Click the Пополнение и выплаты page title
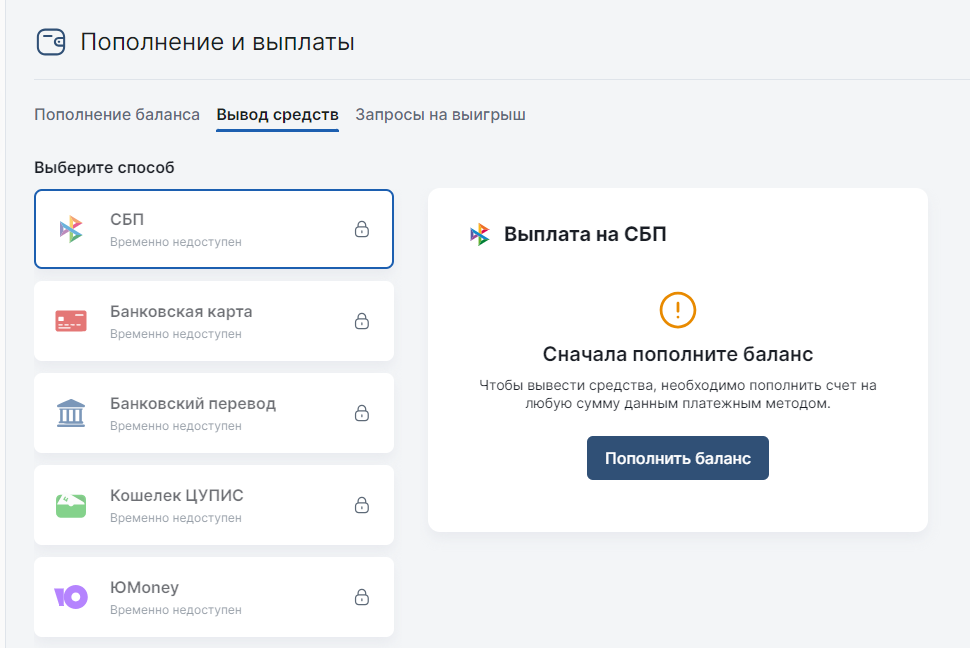 (x=217, y=42)
